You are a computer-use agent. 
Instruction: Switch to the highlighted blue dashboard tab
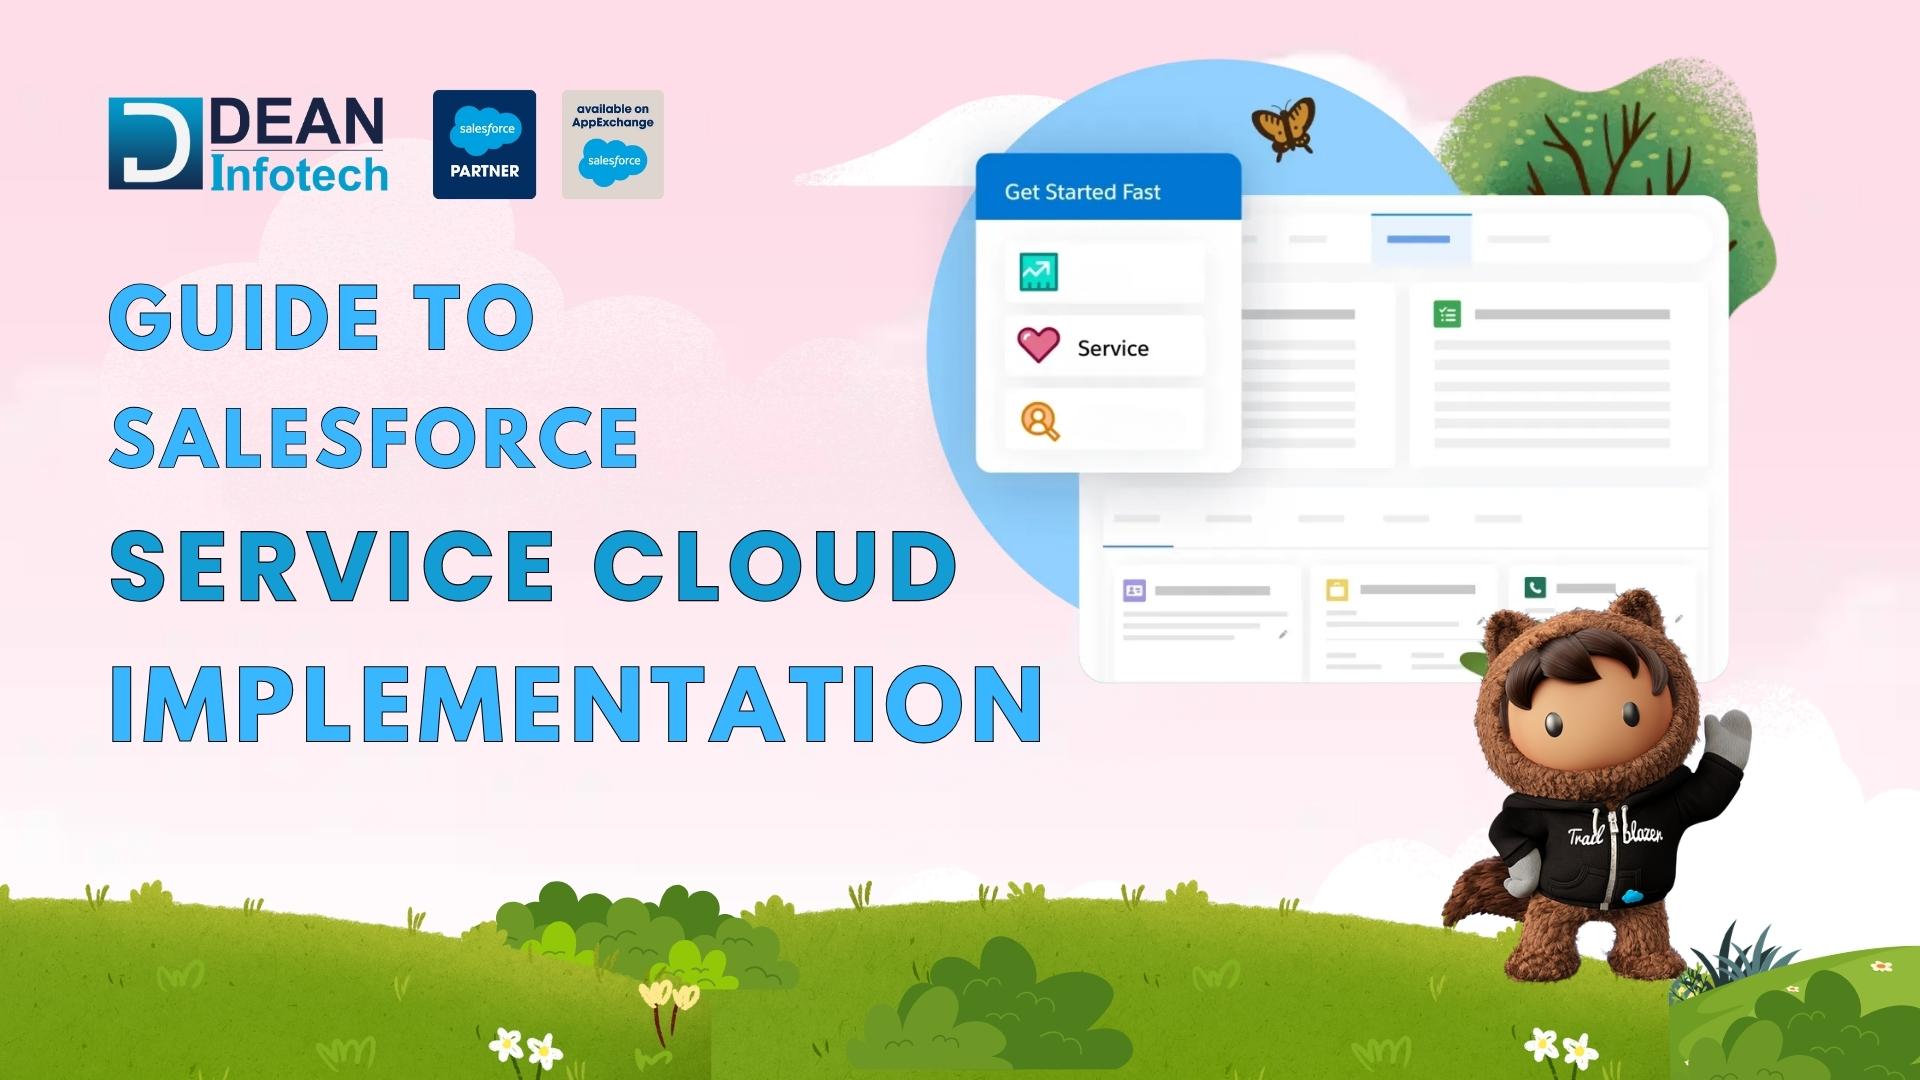pyautogui.click(x=1418, y=239)
